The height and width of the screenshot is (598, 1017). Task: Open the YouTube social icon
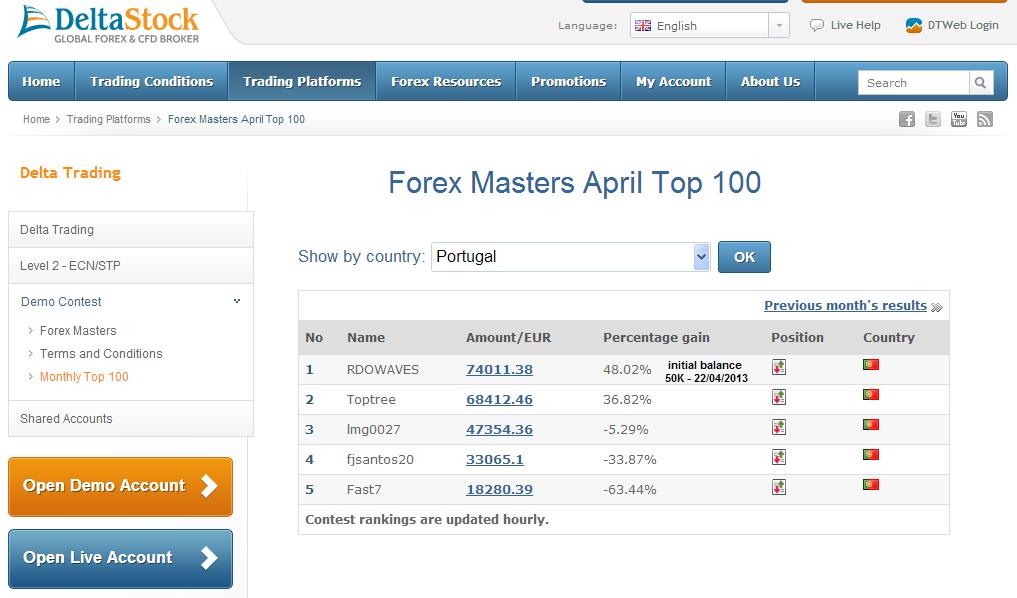coord(959,119)
